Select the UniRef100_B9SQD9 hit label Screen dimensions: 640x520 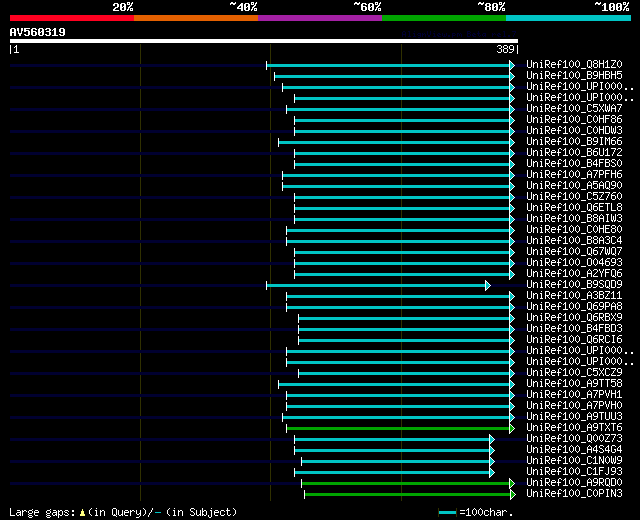[574, 285]
